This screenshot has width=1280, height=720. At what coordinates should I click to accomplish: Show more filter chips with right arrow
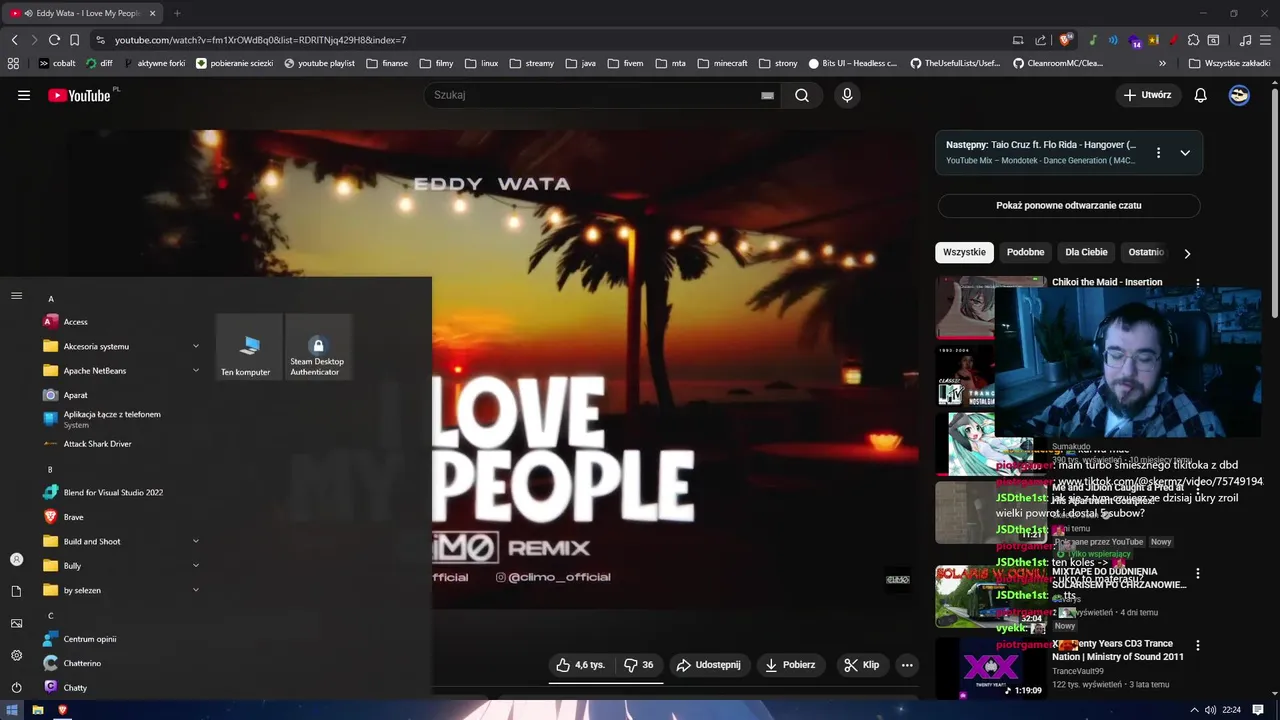pos(1187,253)
